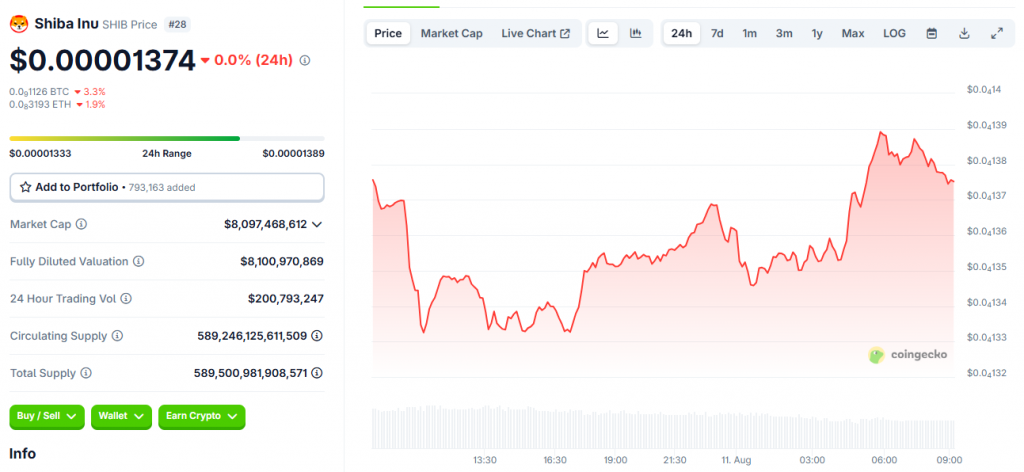Switch to Price chart tab

[388, 33]
